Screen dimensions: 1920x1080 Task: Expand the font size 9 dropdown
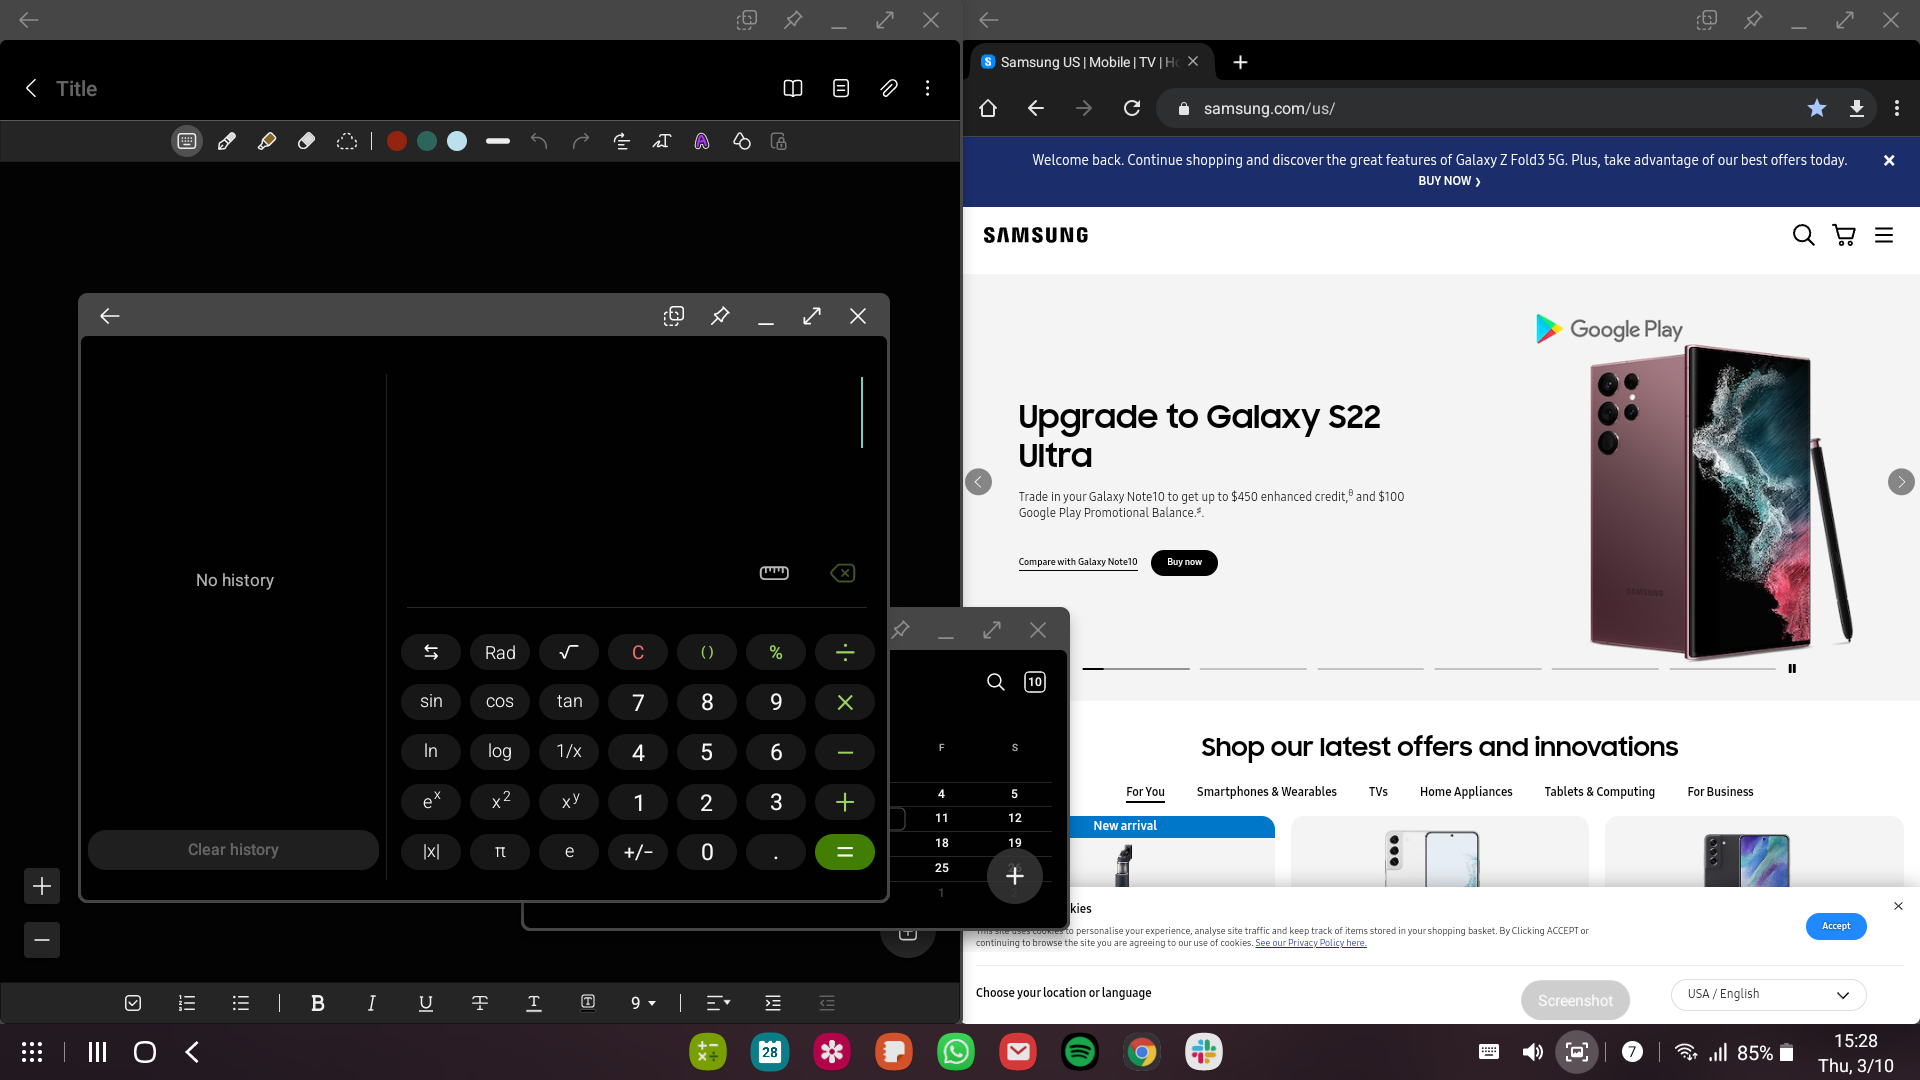click(x=643, y=1003)
